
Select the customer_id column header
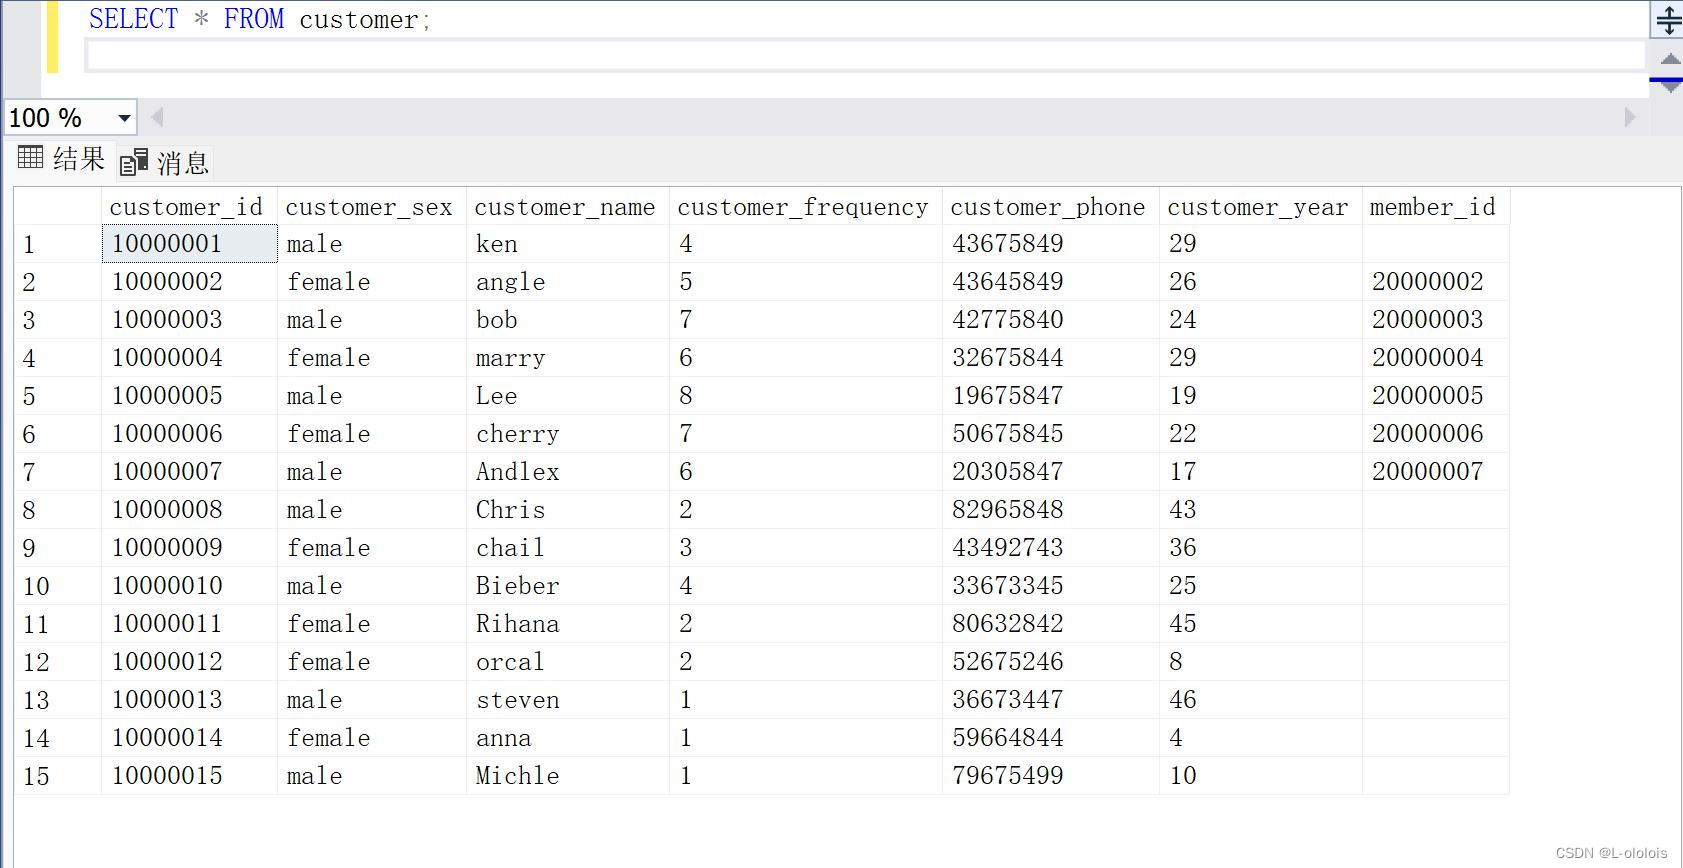[x=189, y=207]
